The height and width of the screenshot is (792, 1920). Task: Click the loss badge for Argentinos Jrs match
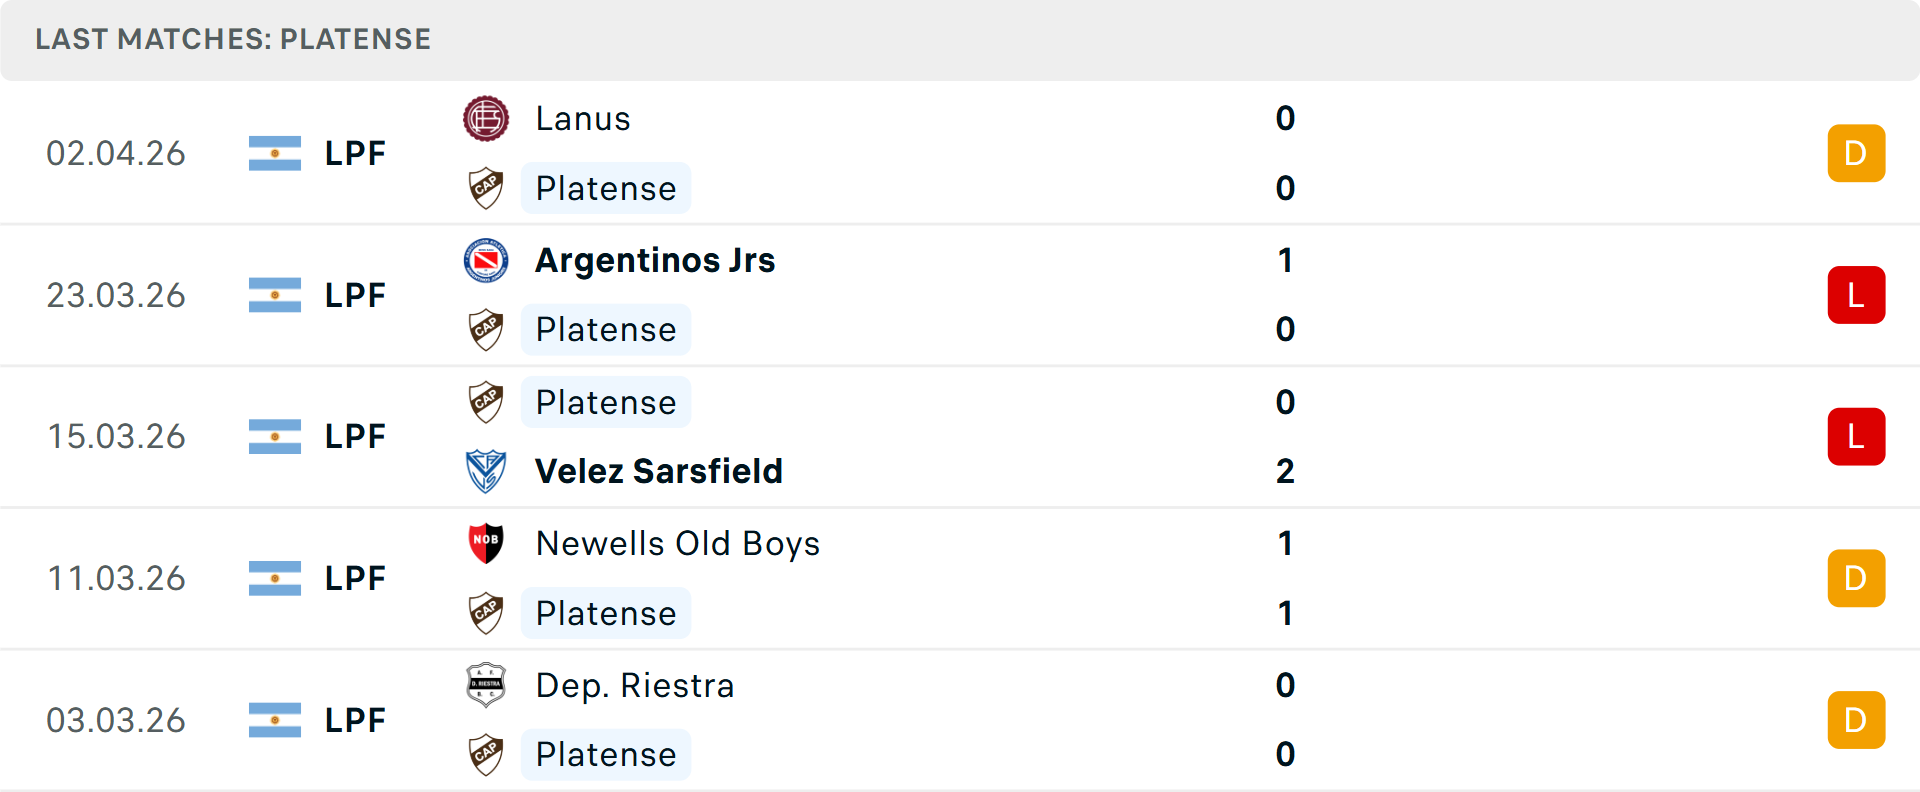point(1856,296)
